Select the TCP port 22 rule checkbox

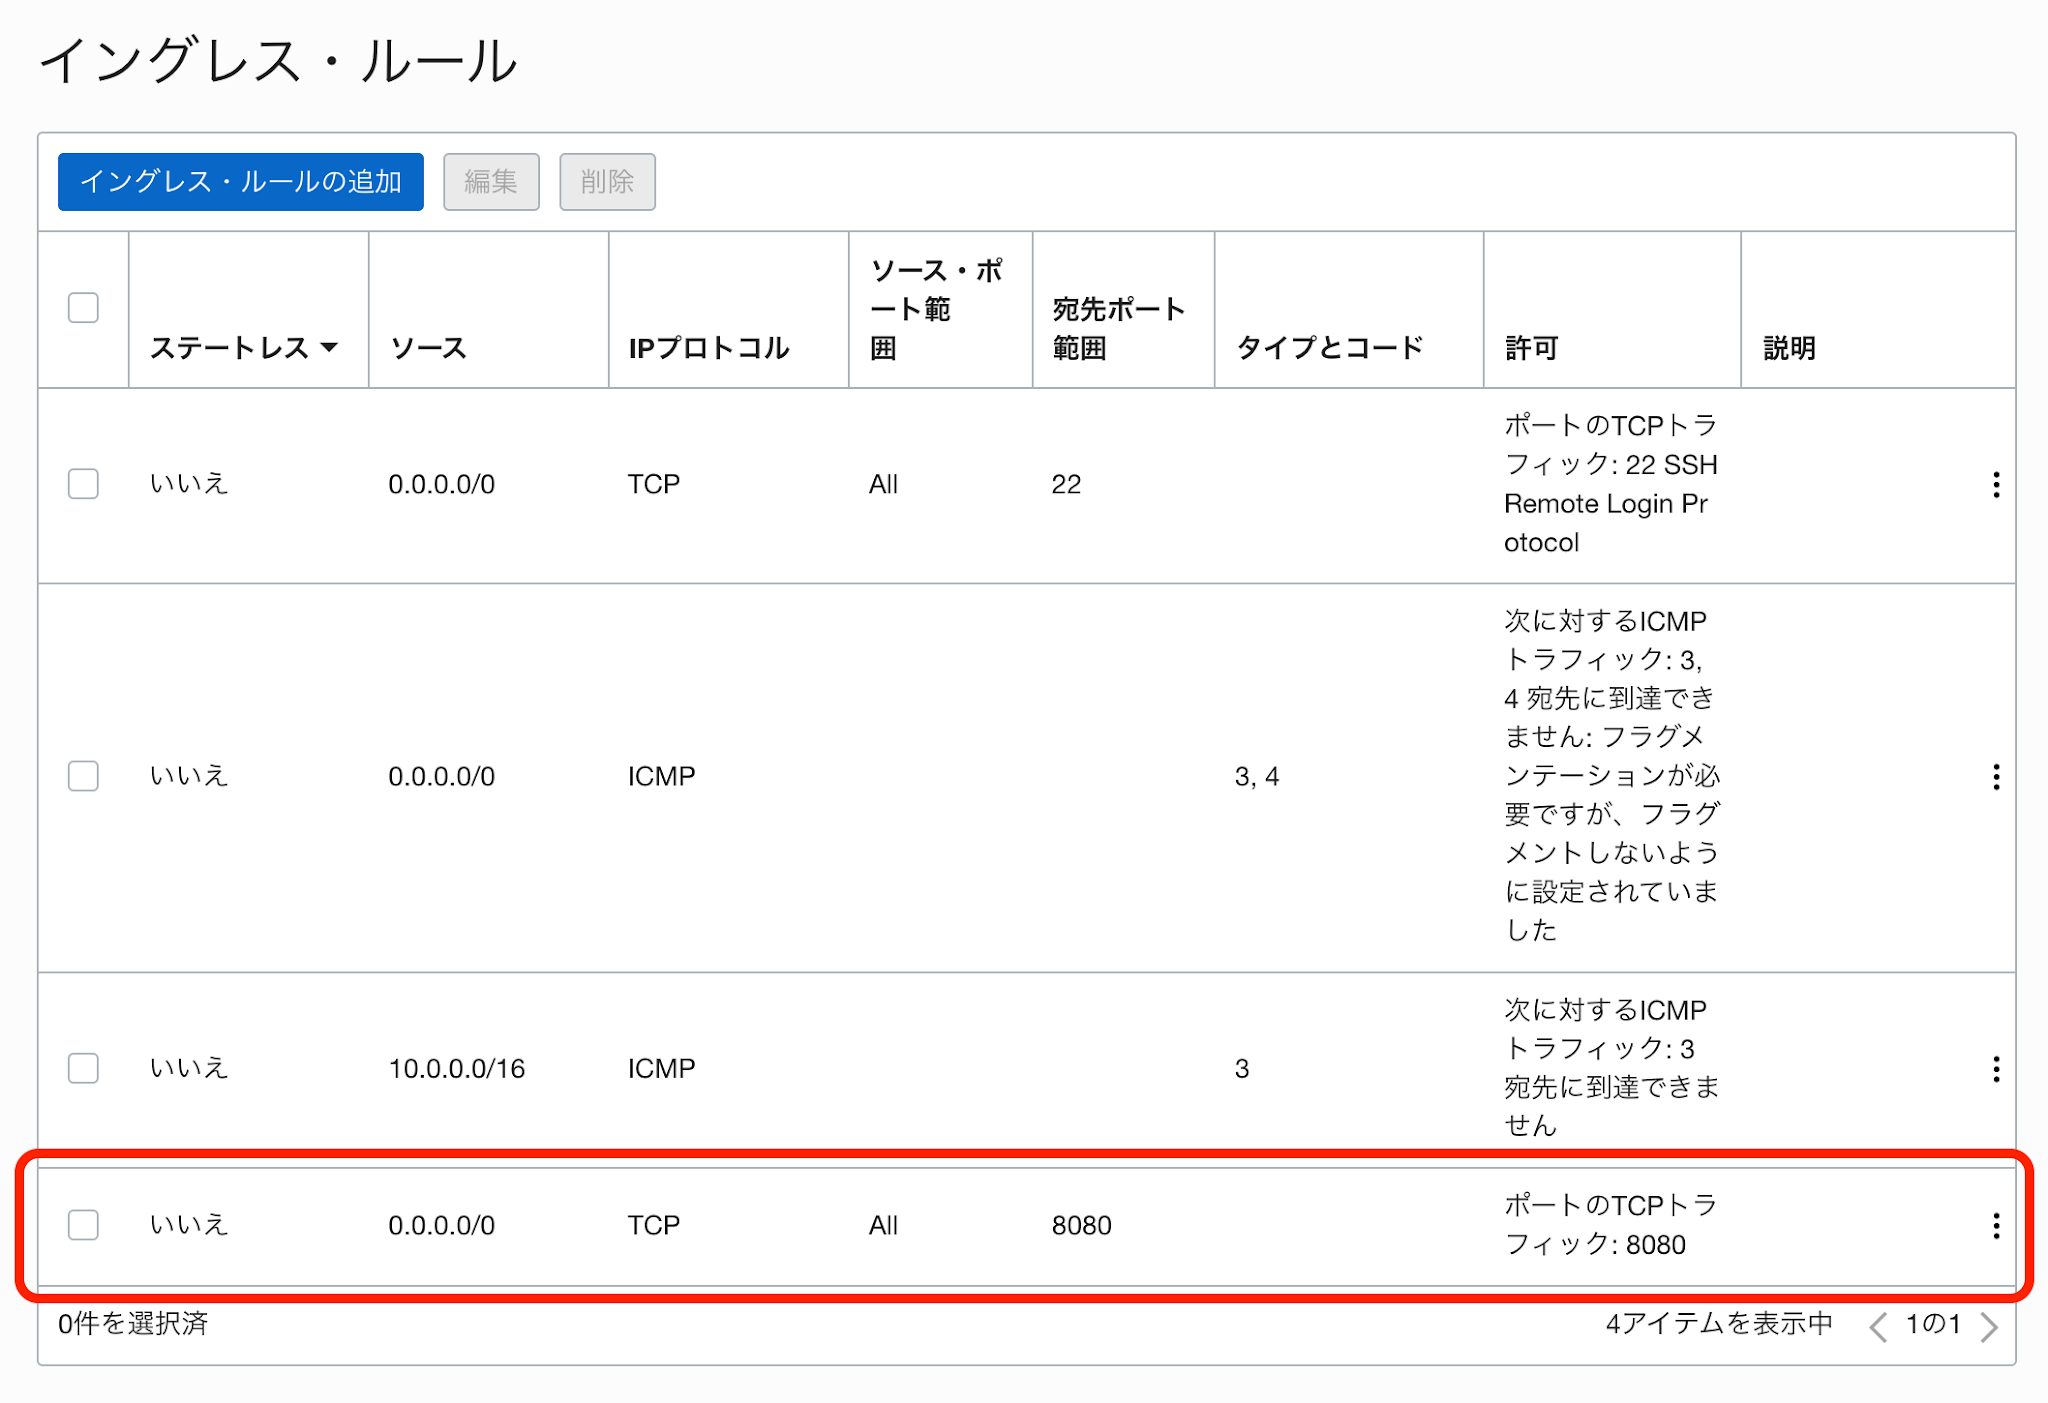[x=83, y=484]
